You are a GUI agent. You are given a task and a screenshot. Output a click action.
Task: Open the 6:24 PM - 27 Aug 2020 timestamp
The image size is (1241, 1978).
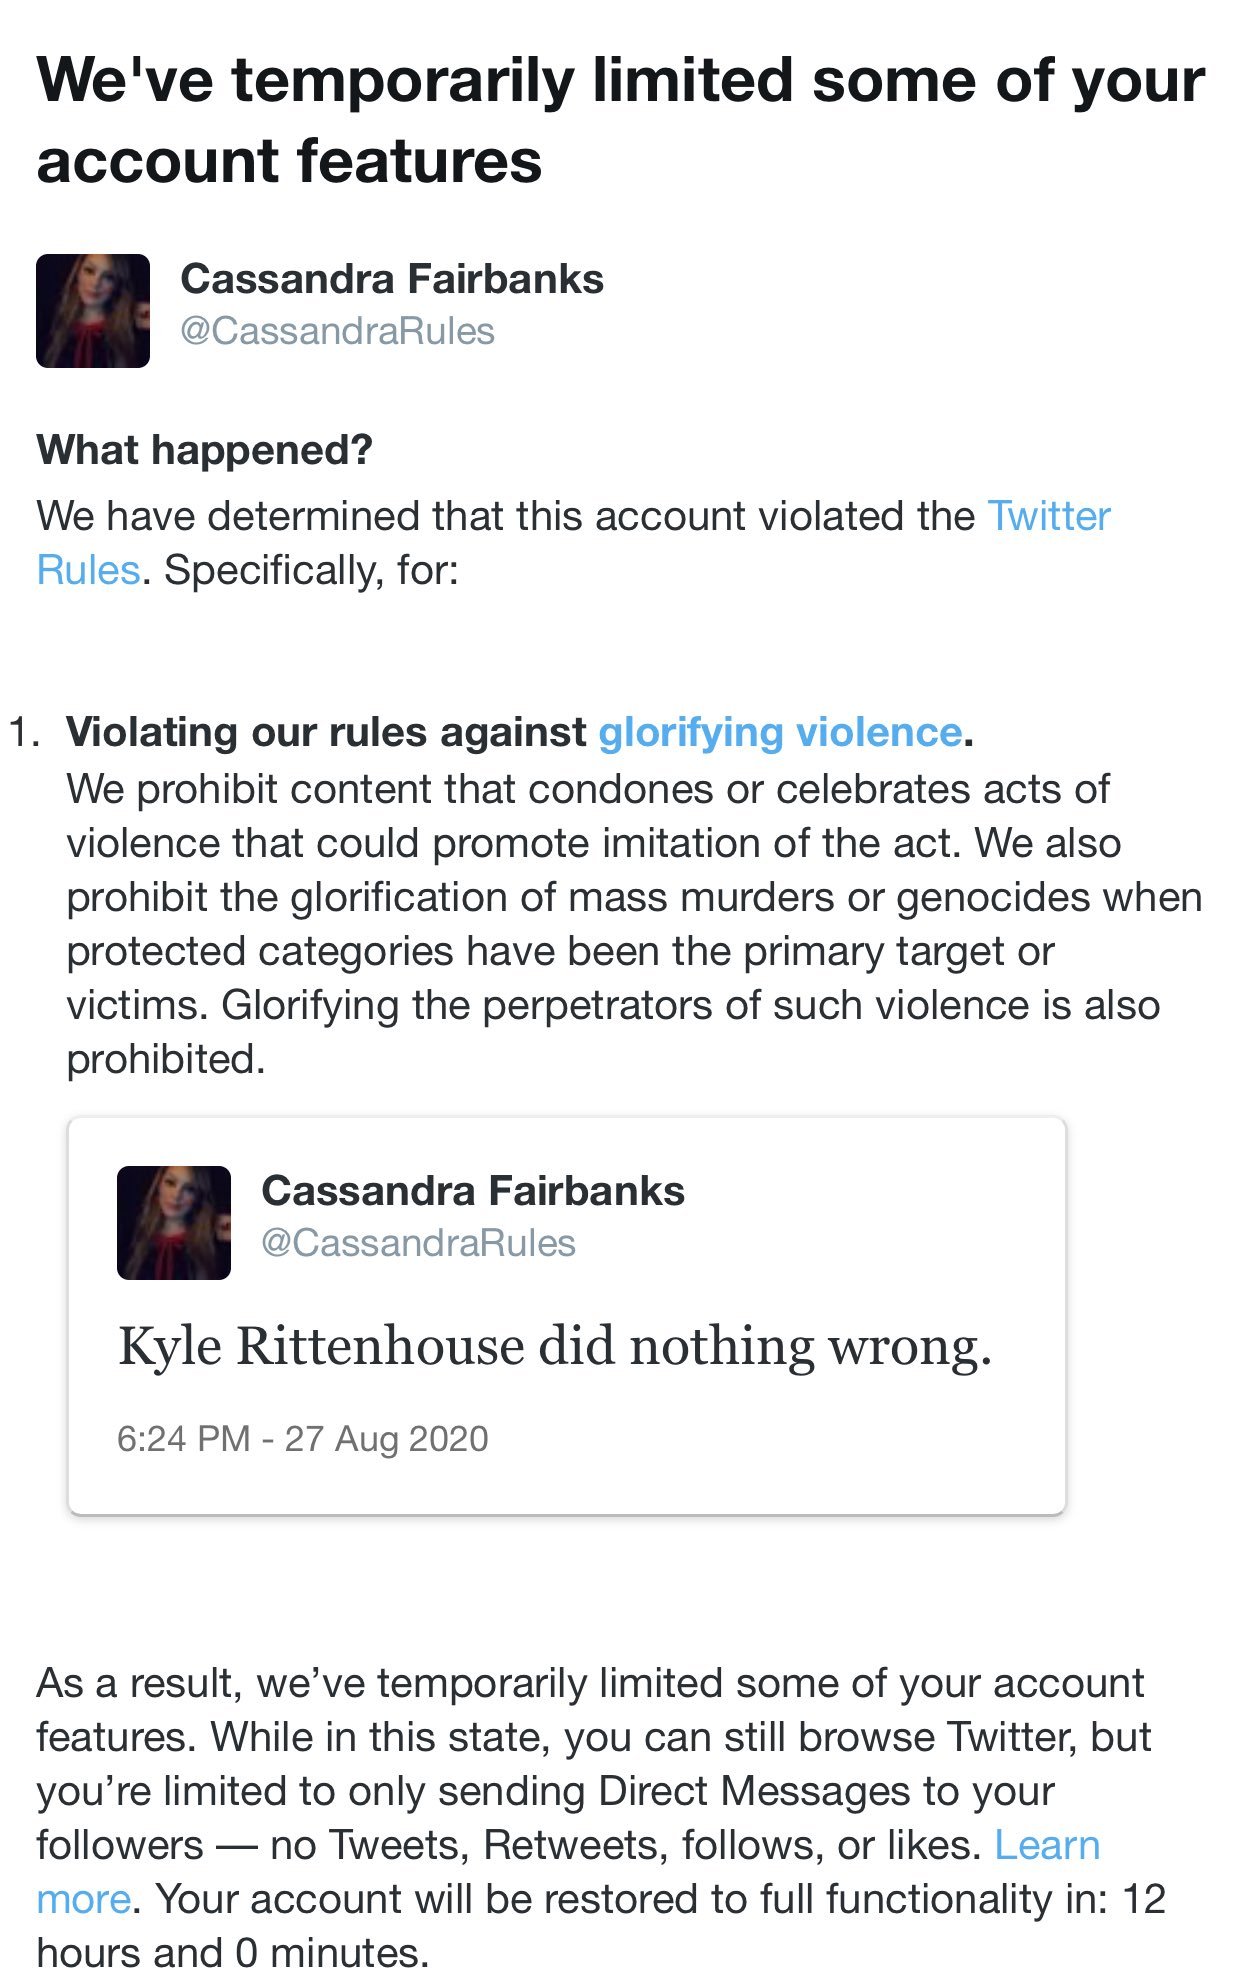pyautogui.click(x=303, y=1439)
